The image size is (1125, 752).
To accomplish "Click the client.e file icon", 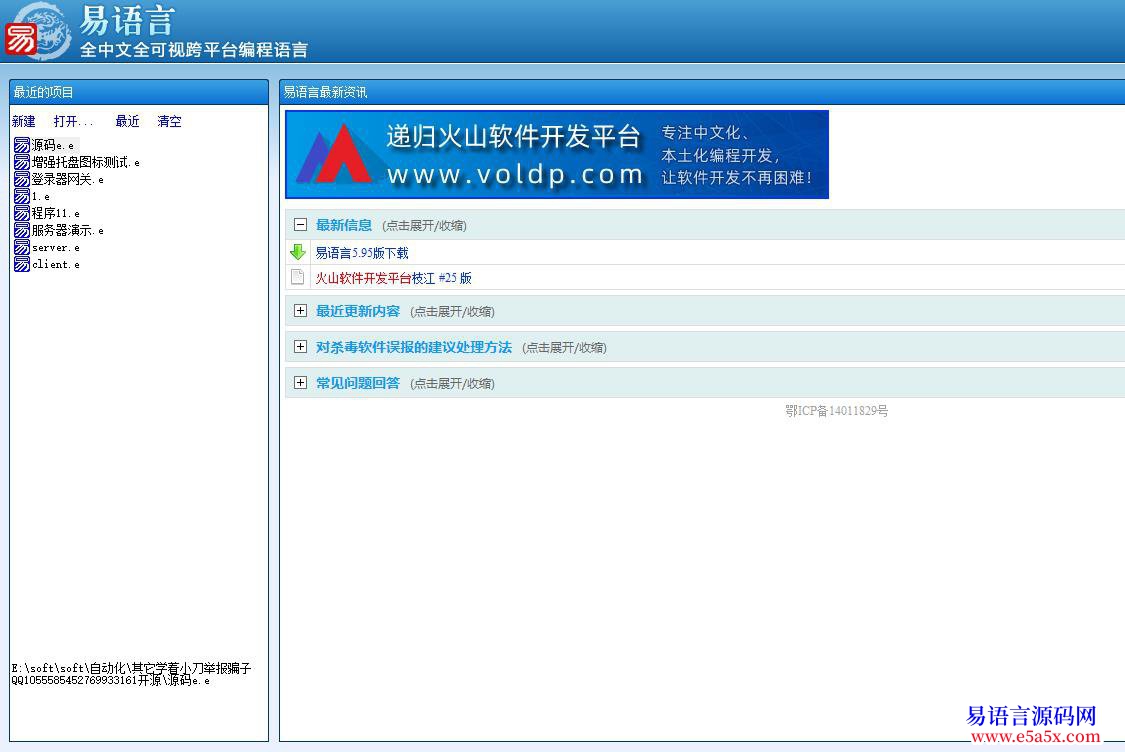I will point(20,264).
